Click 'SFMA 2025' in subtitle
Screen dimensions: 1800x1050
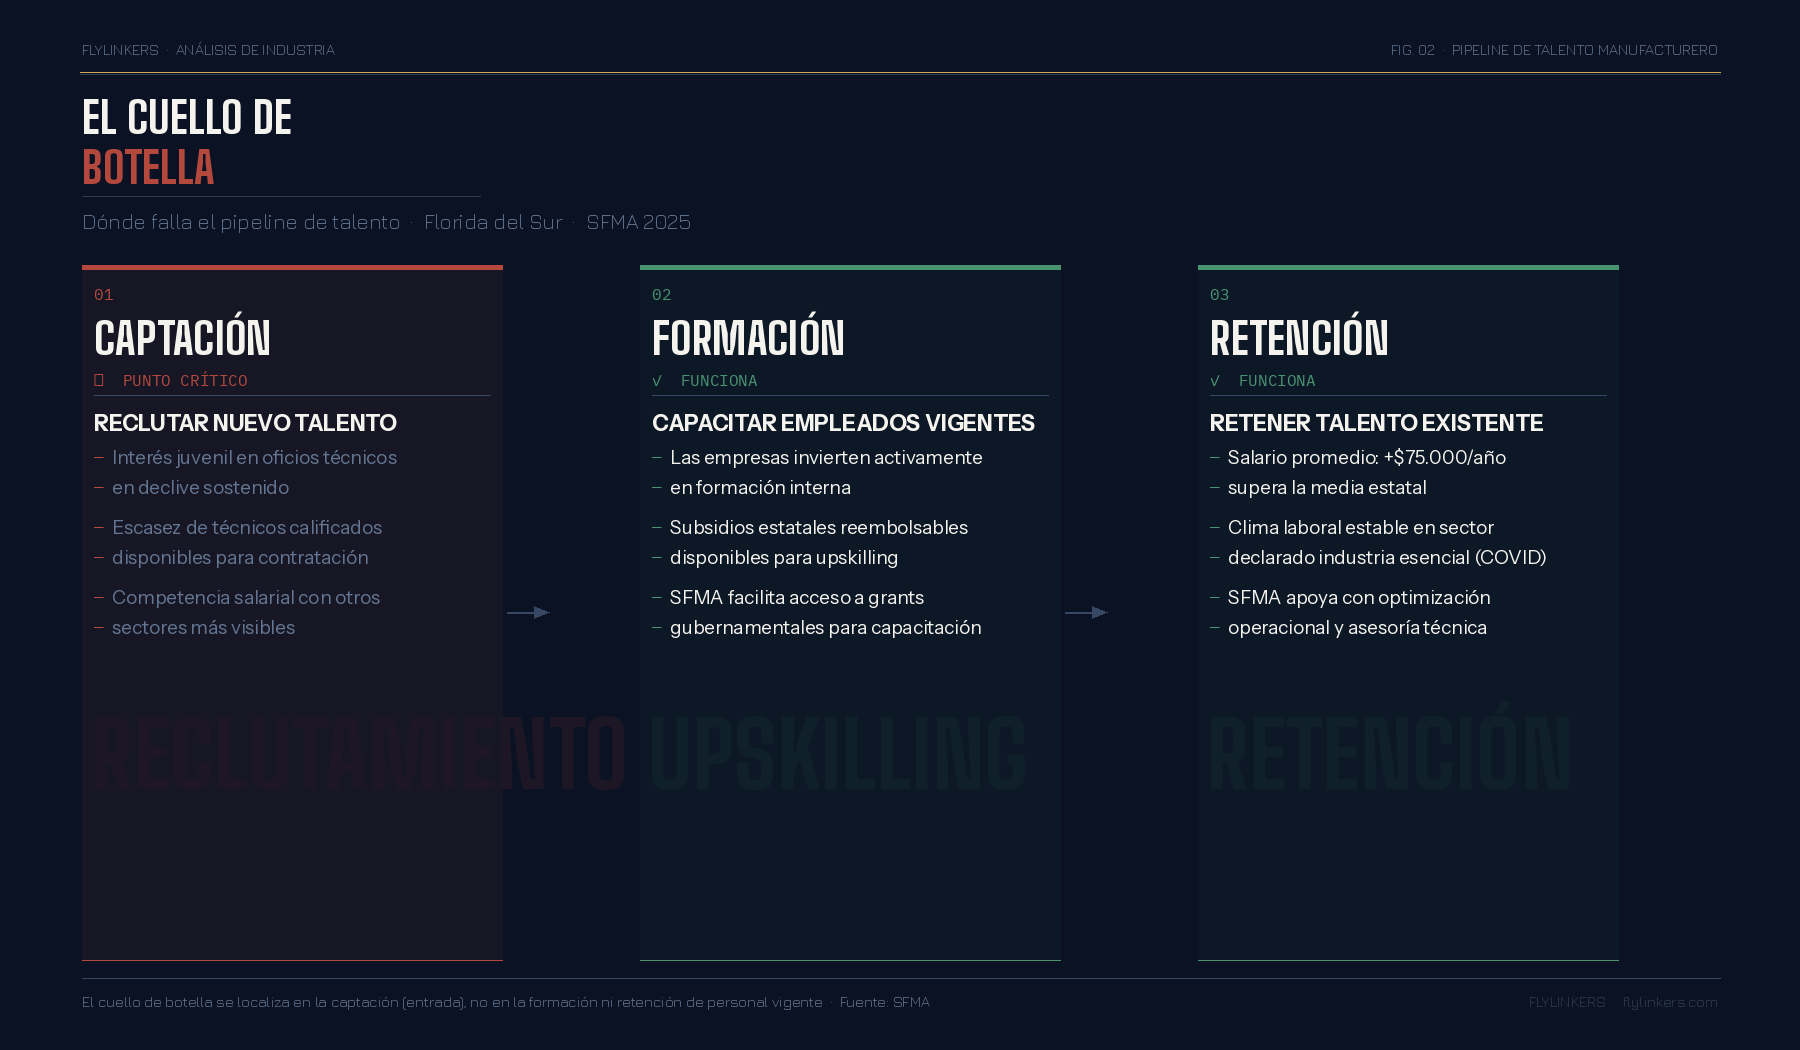click(639, 222)
